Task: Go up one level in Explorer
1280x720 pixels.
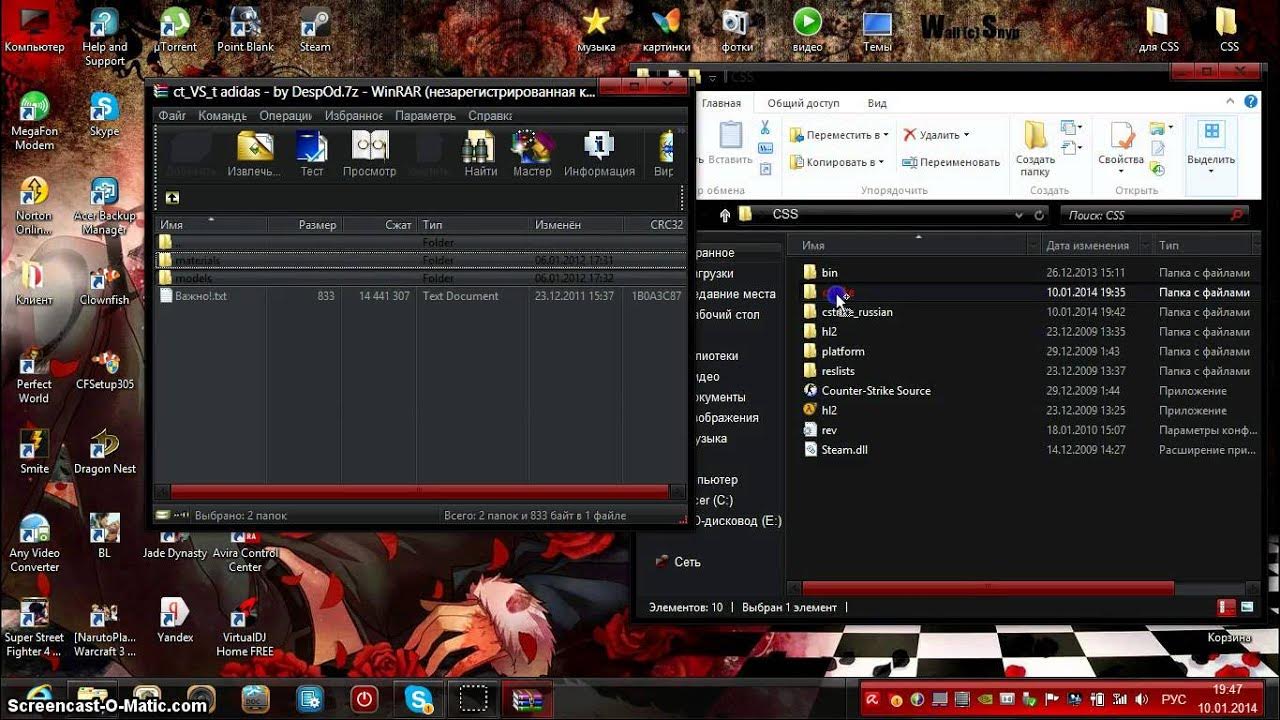Action: pos(725,215)
